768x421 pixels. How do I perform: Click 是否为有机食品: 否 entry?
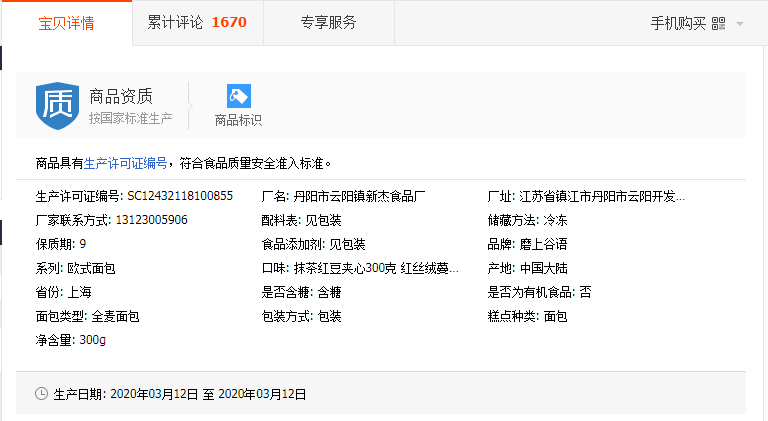(539, 292)
